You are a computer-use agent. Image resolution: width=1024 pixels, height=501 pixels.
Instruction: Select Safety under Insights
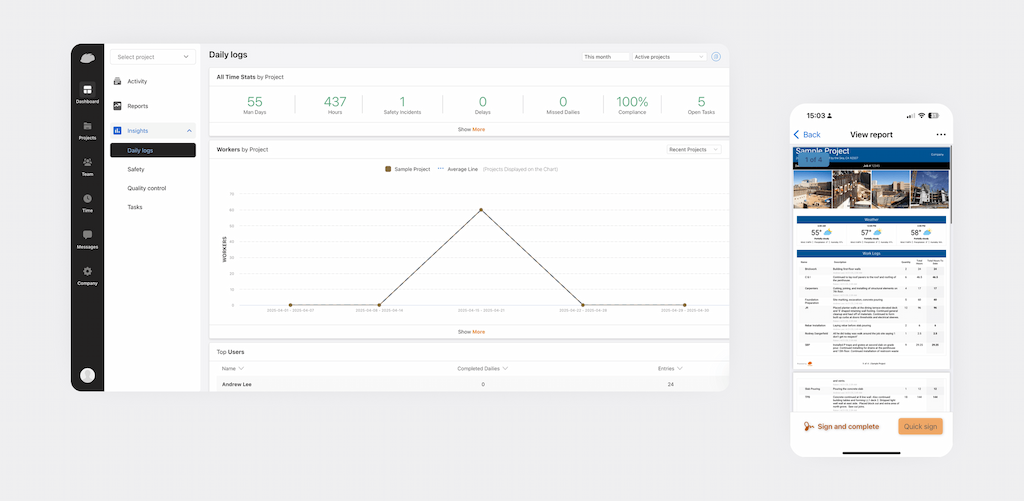pos(136,169)
